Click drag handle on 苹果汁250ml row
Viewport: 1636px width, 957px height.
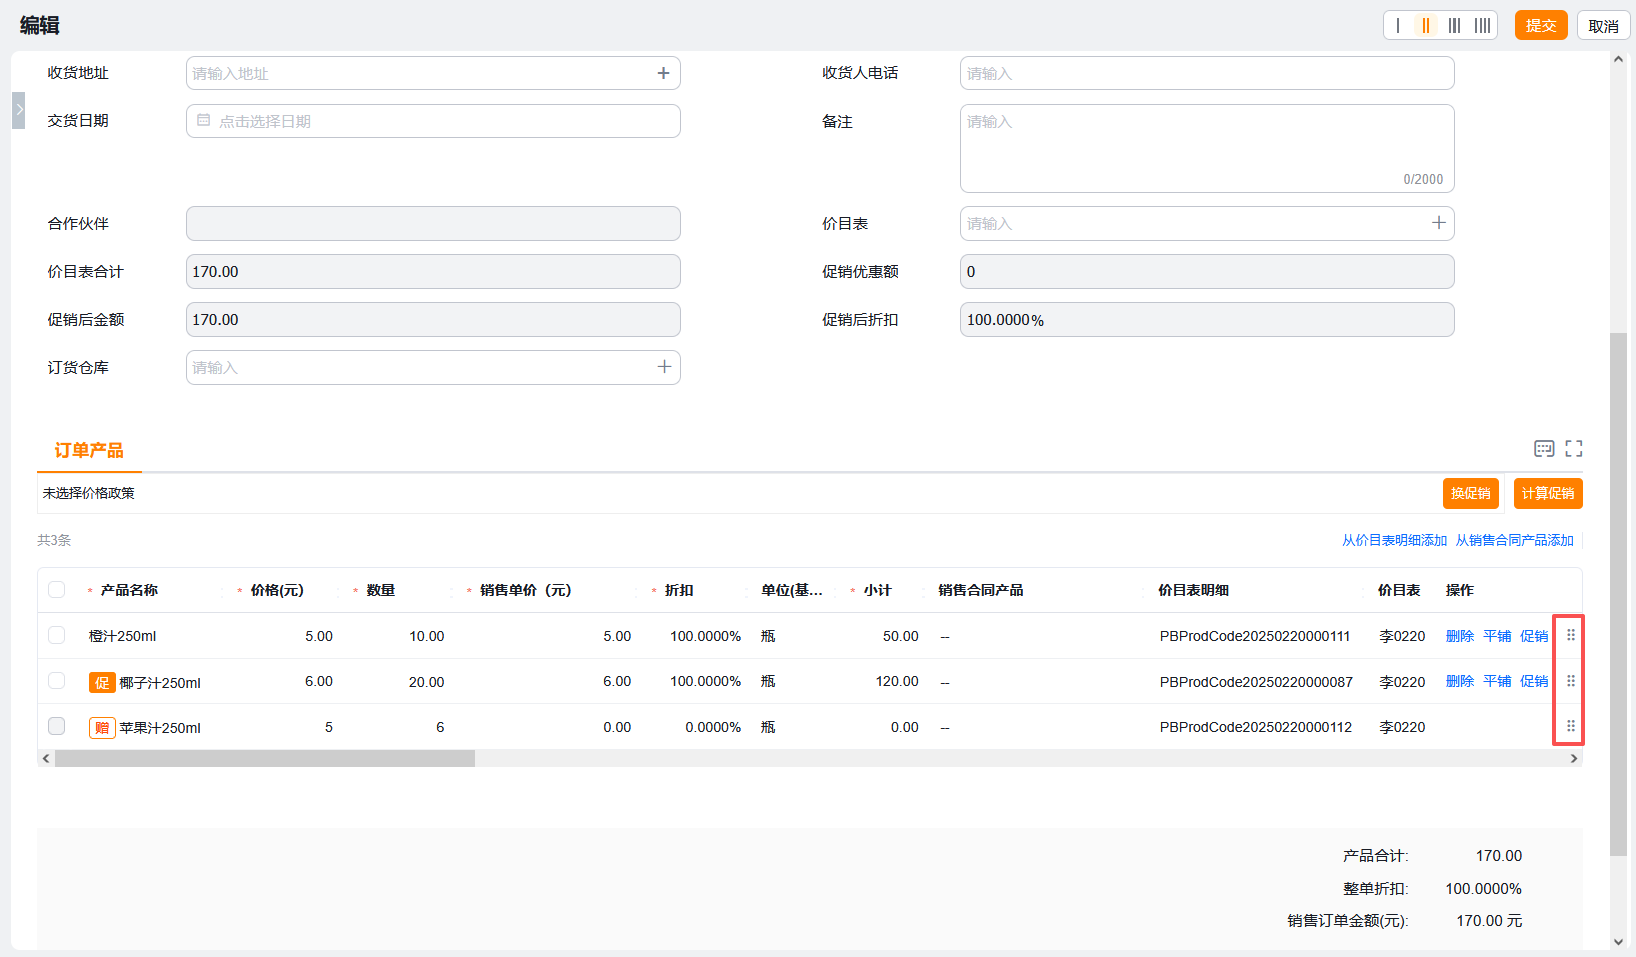pos(1570,726)
